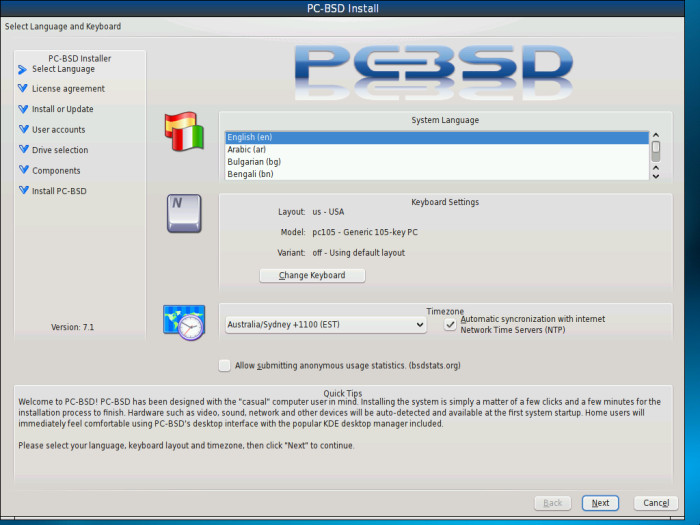Image resolution: width=700 pixels, height=525 pixels.
Task: Click variant value off - Using default layout
Action: point(358,253)
